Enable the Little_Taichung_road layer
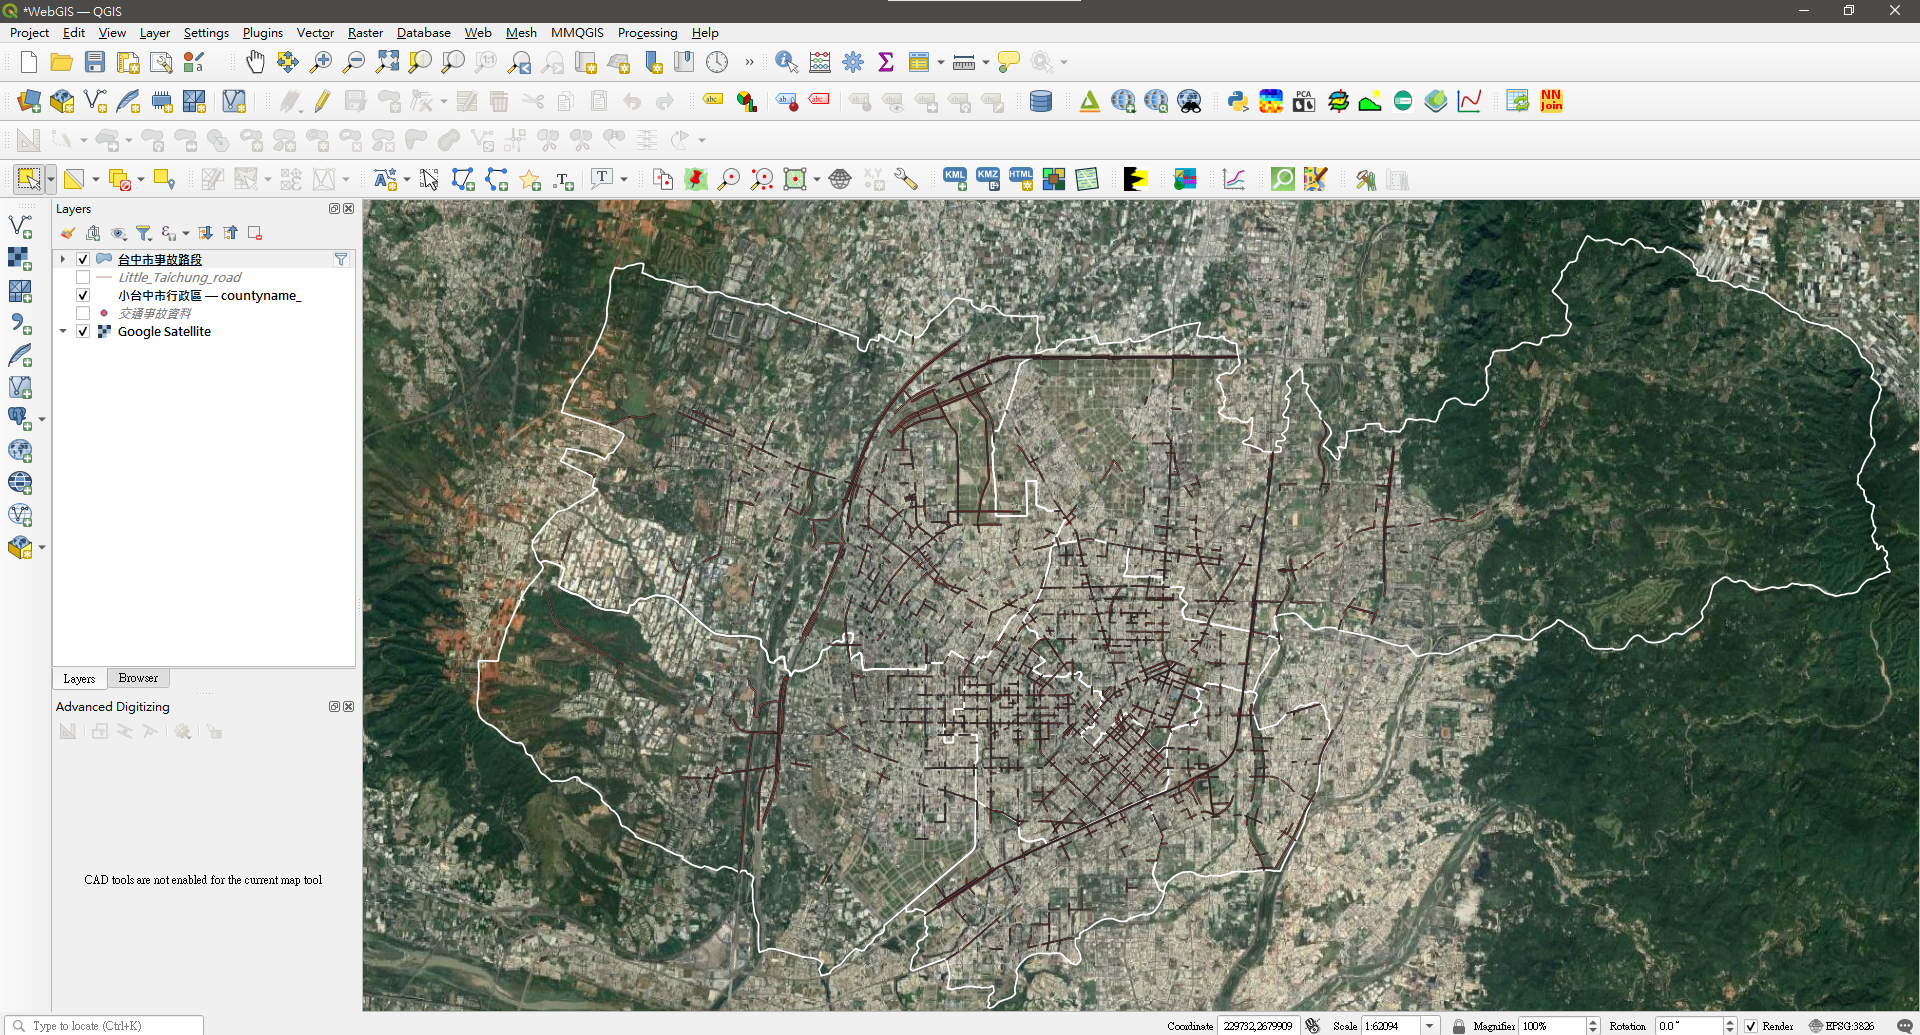 tap(83, 277)
